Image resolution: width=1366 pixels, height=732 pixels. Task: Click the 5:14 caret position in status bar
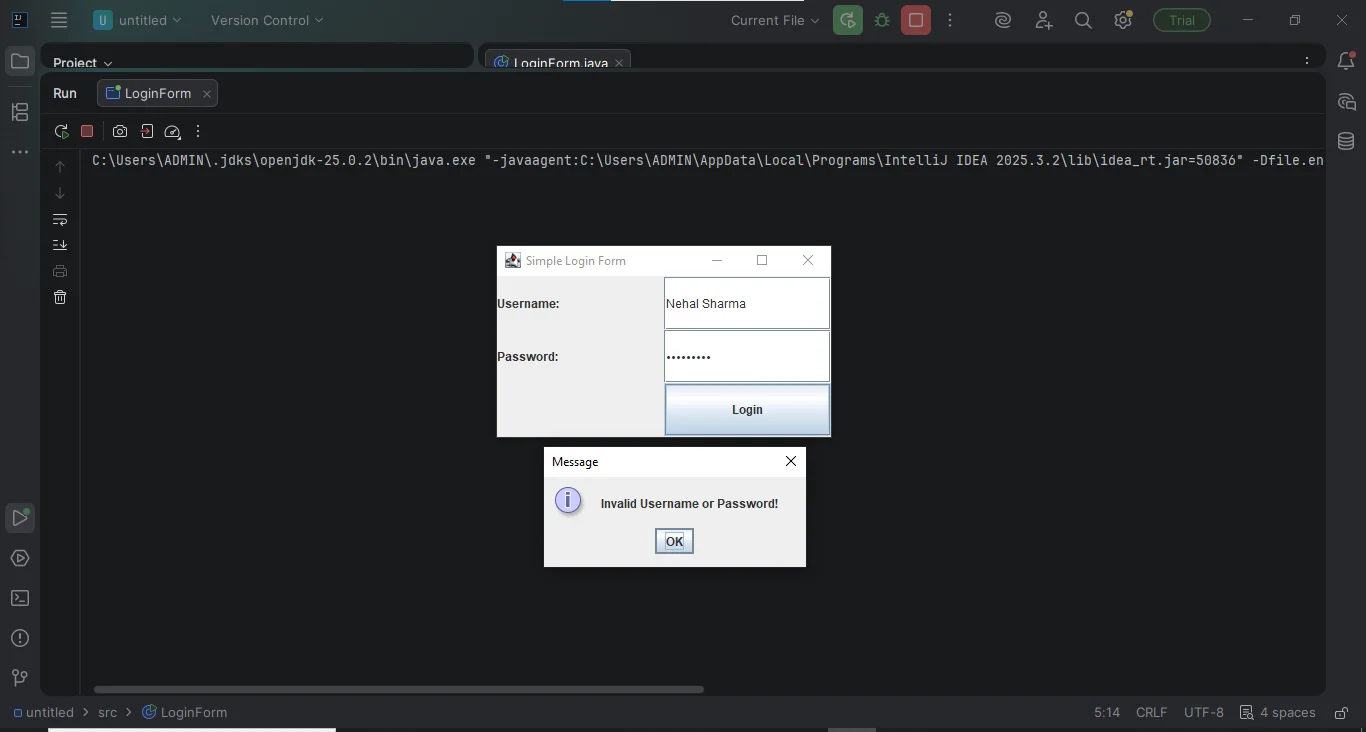(1107, 713)
